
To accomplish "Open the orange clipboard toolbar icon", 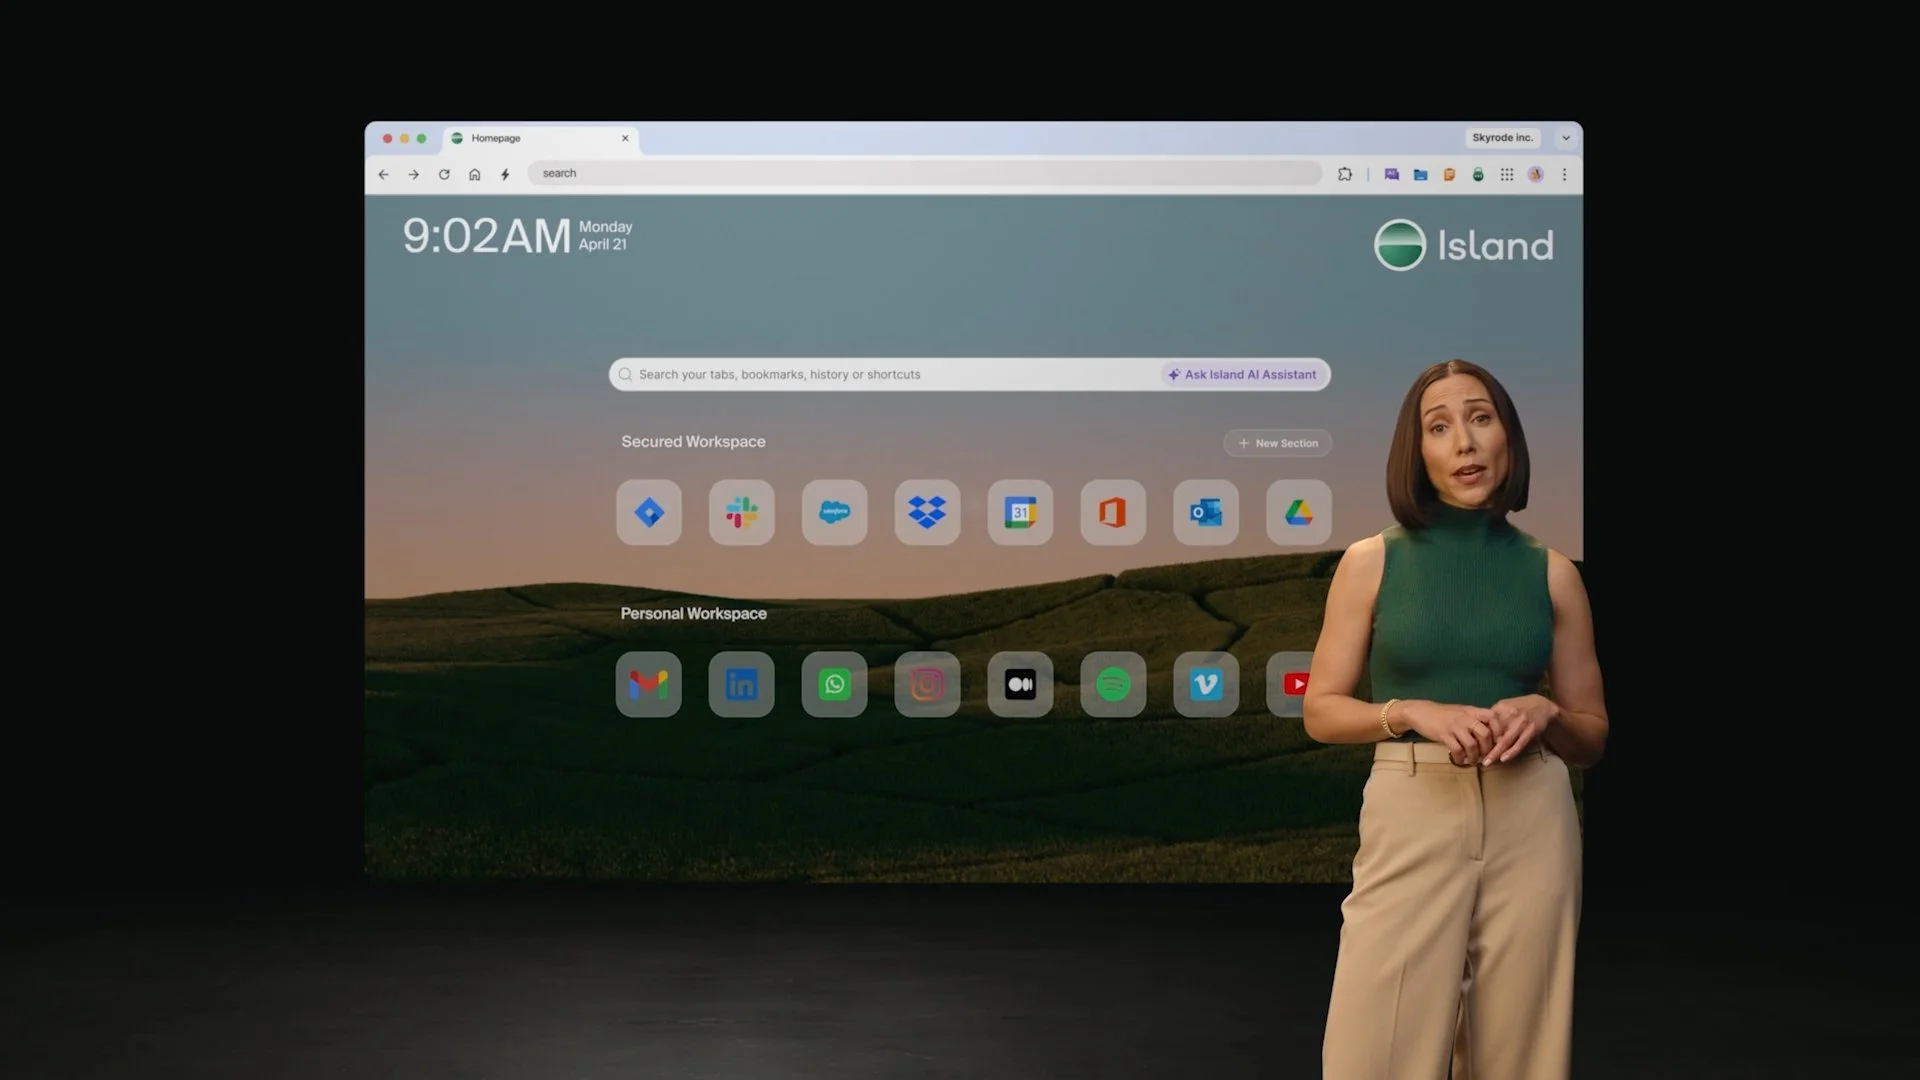I will click(x=1449, y=174).
